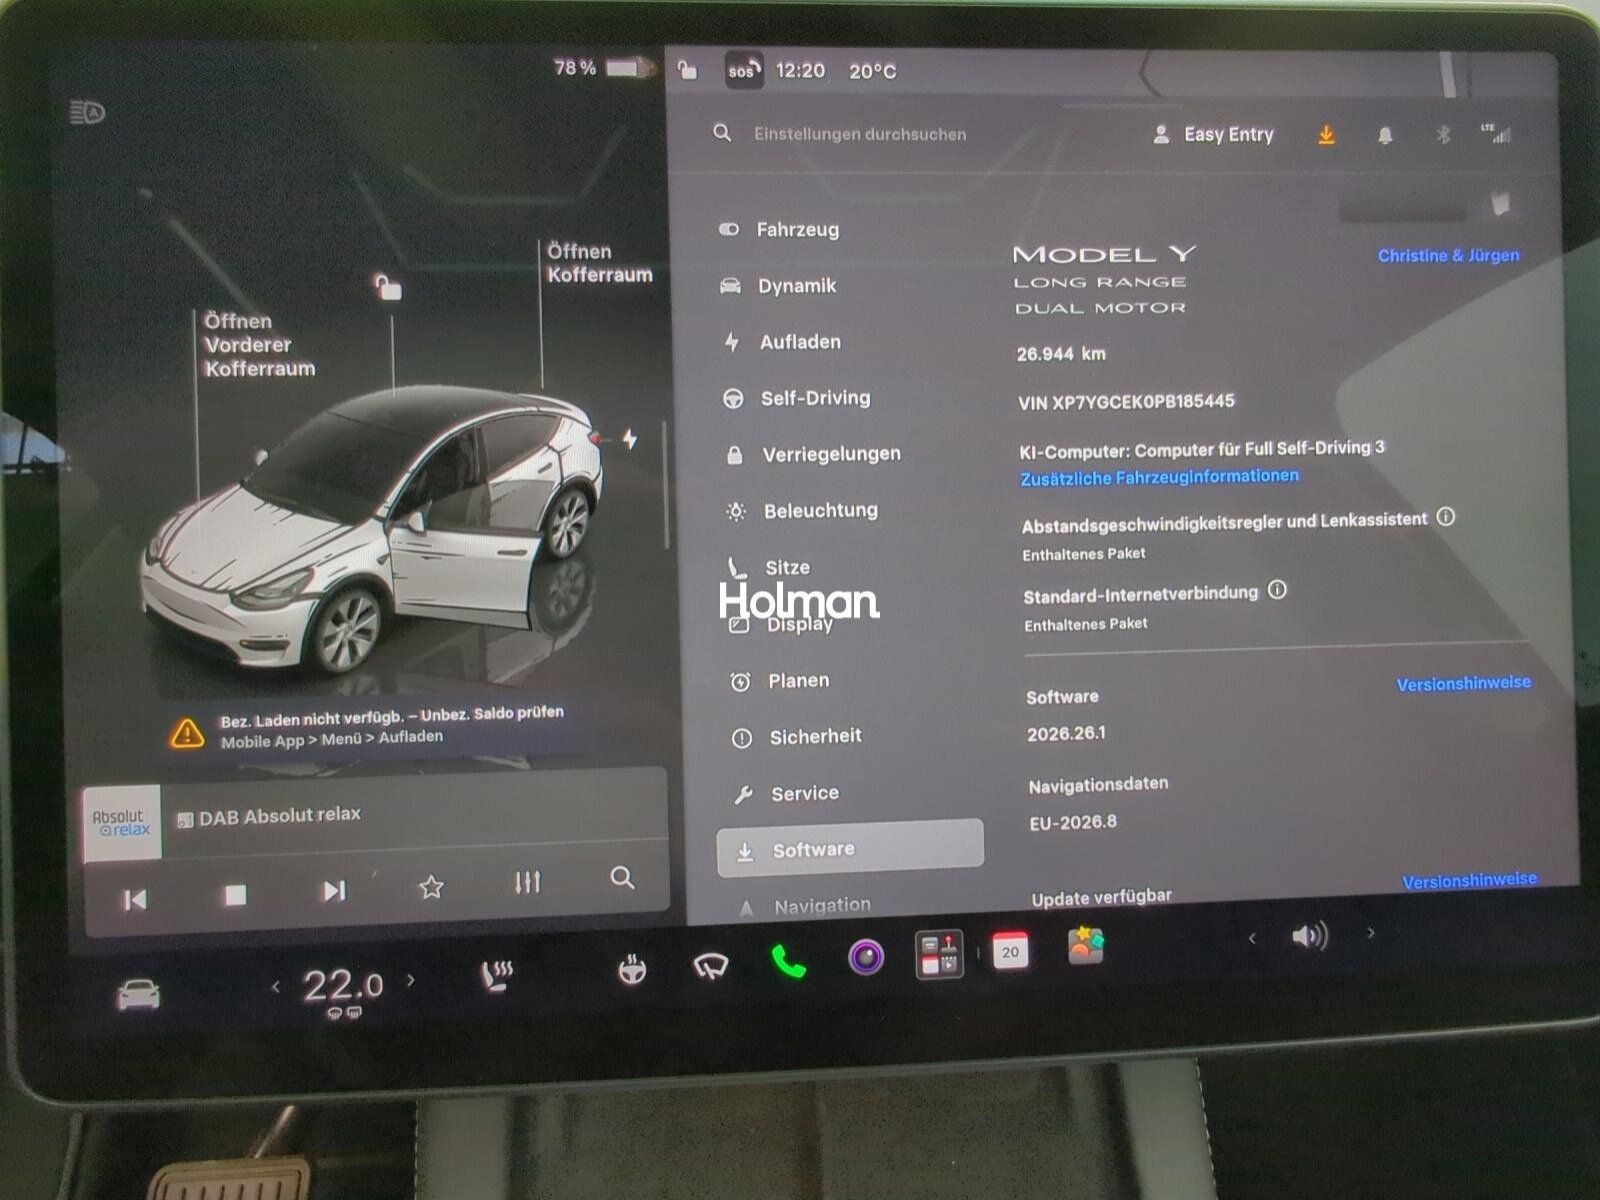Tap the orange software download icon

pos(1326,134)
